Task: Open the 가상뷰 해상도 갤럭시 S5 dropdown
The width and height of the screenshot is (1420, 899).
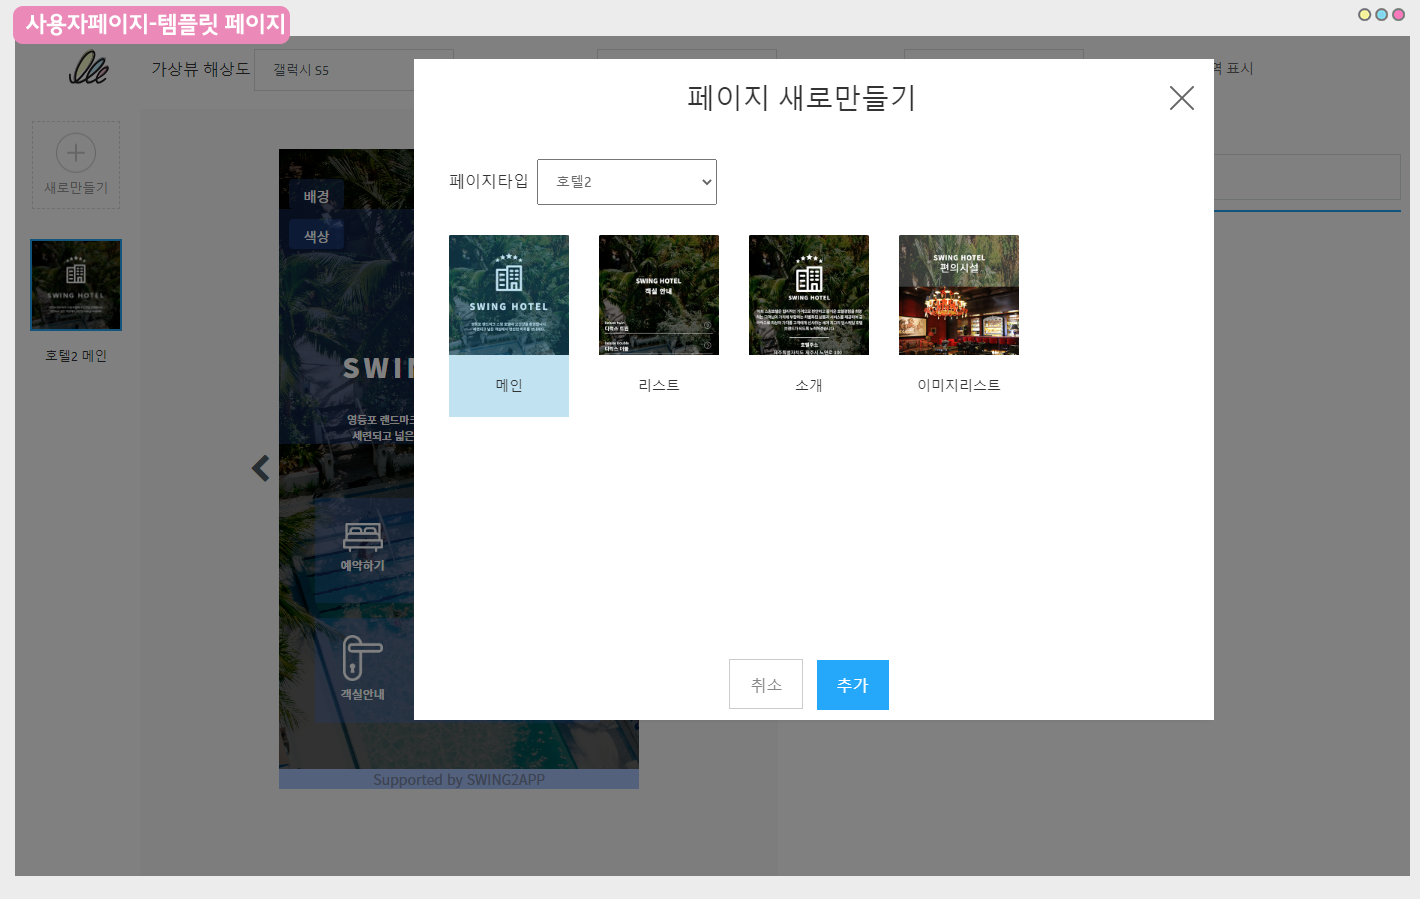Action: [335, 70]
